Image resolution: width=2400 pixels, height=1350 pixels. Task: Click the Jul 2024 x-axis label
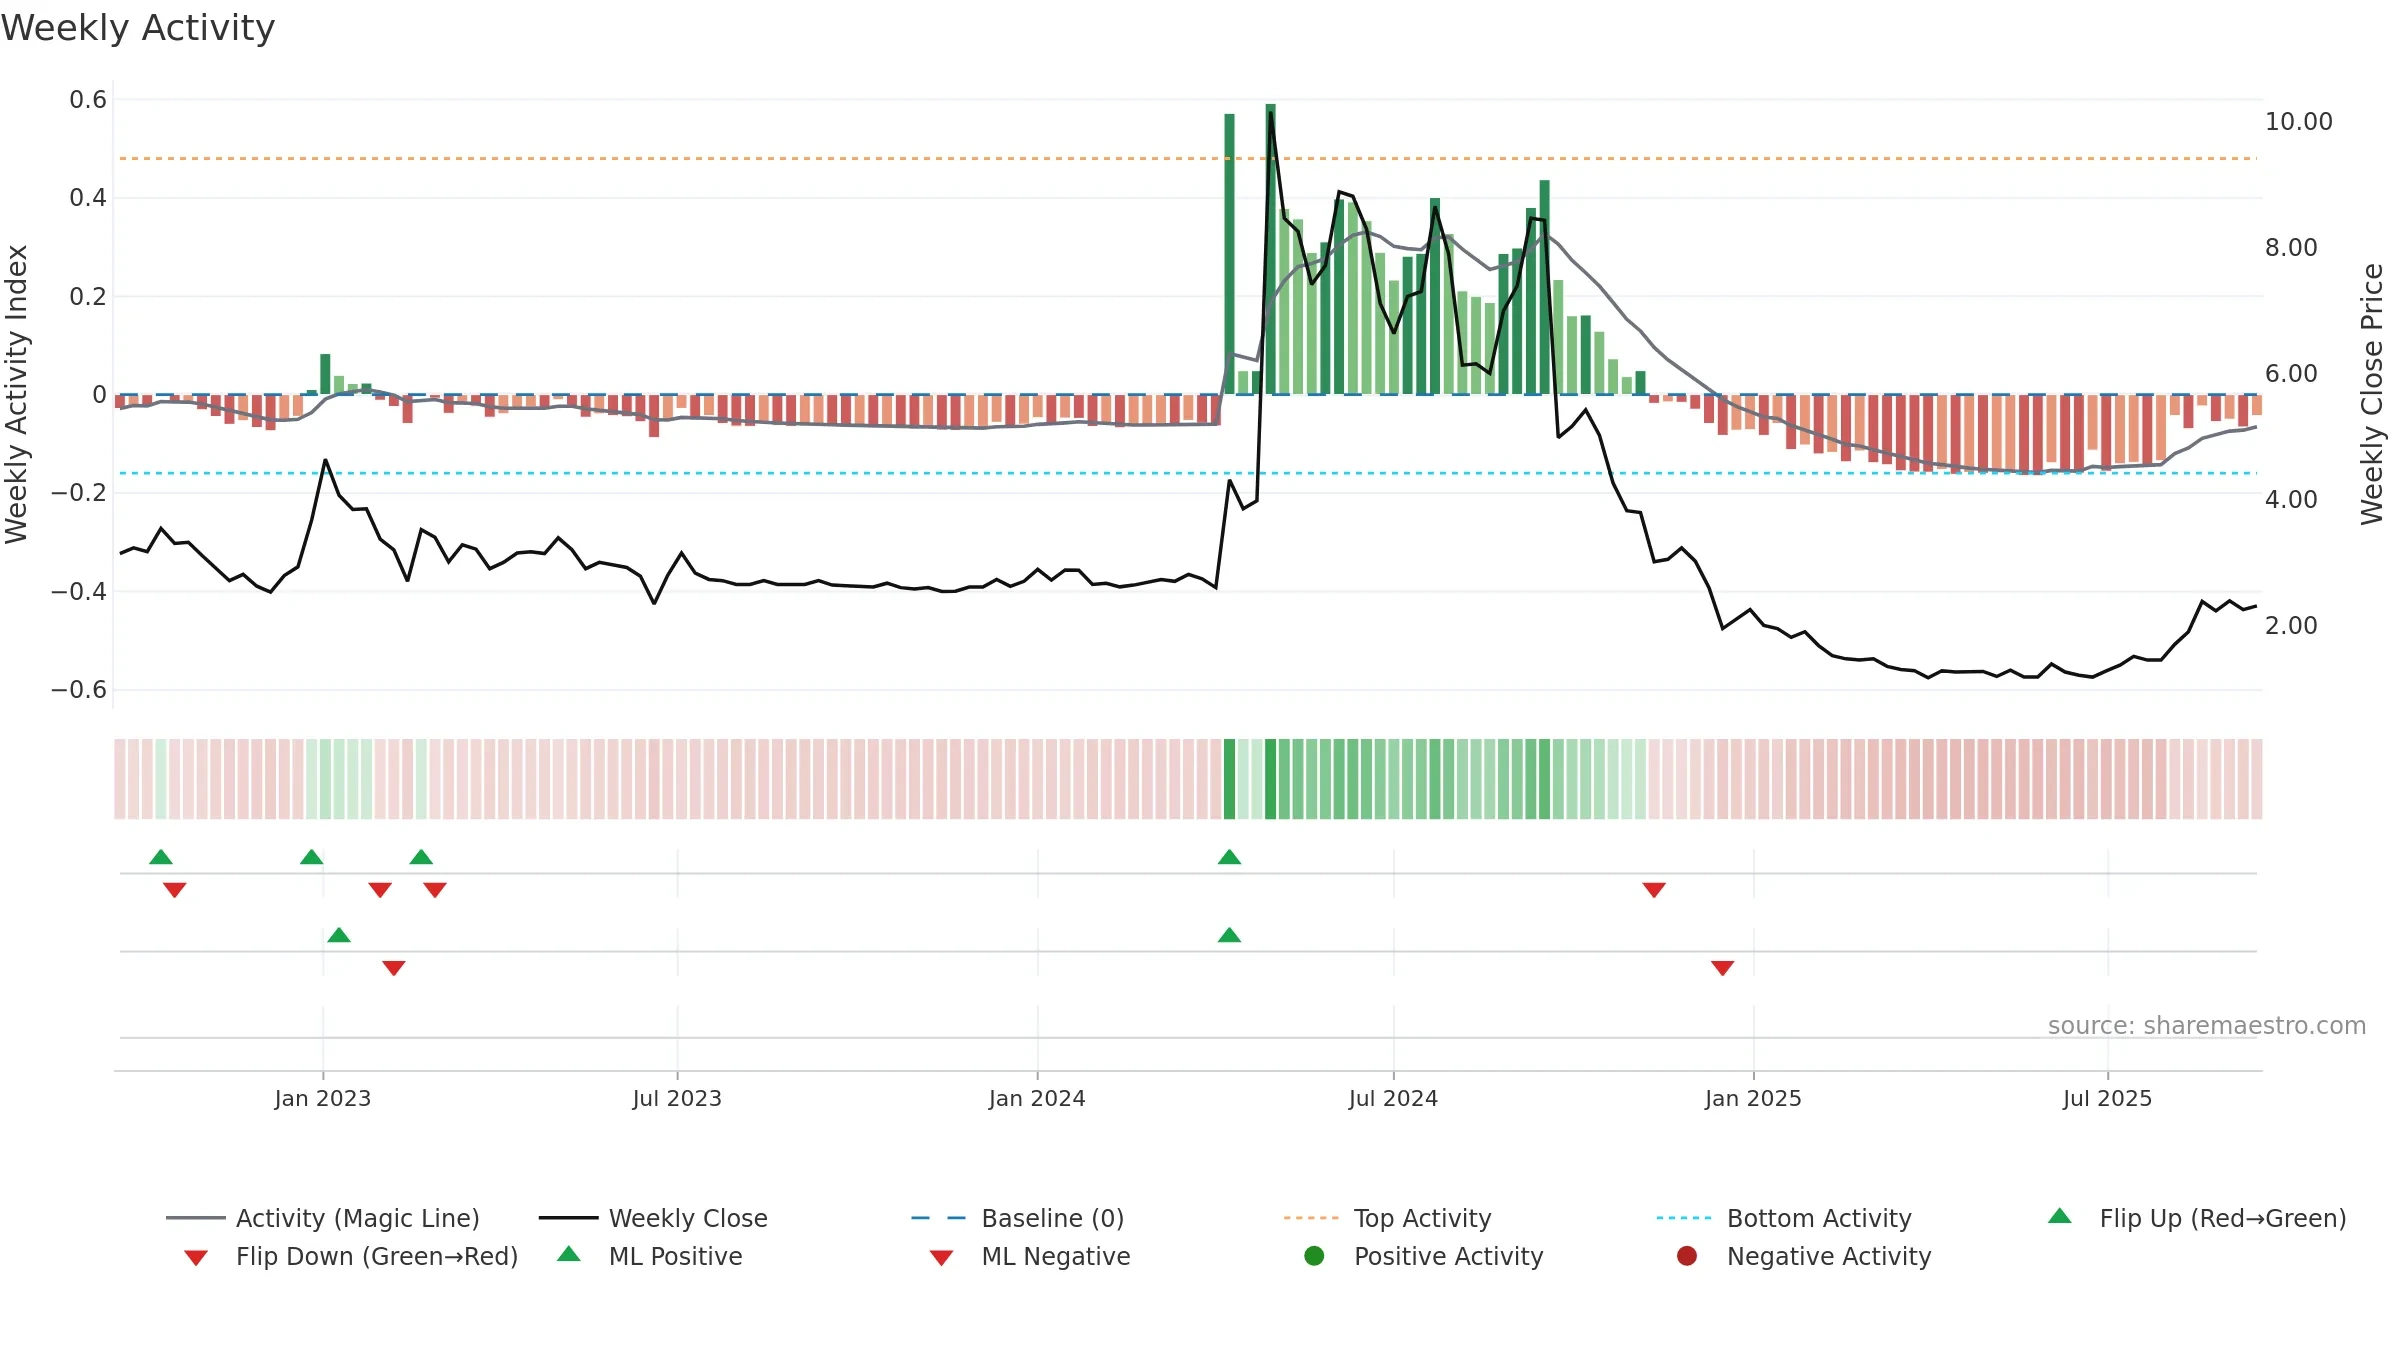(1393, 1098)
